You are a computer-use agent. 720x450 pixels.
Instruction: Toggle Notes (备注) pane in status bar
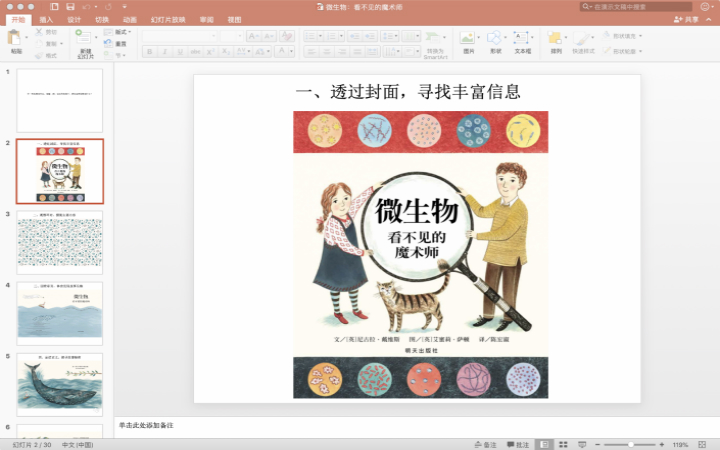pos(485,444)
